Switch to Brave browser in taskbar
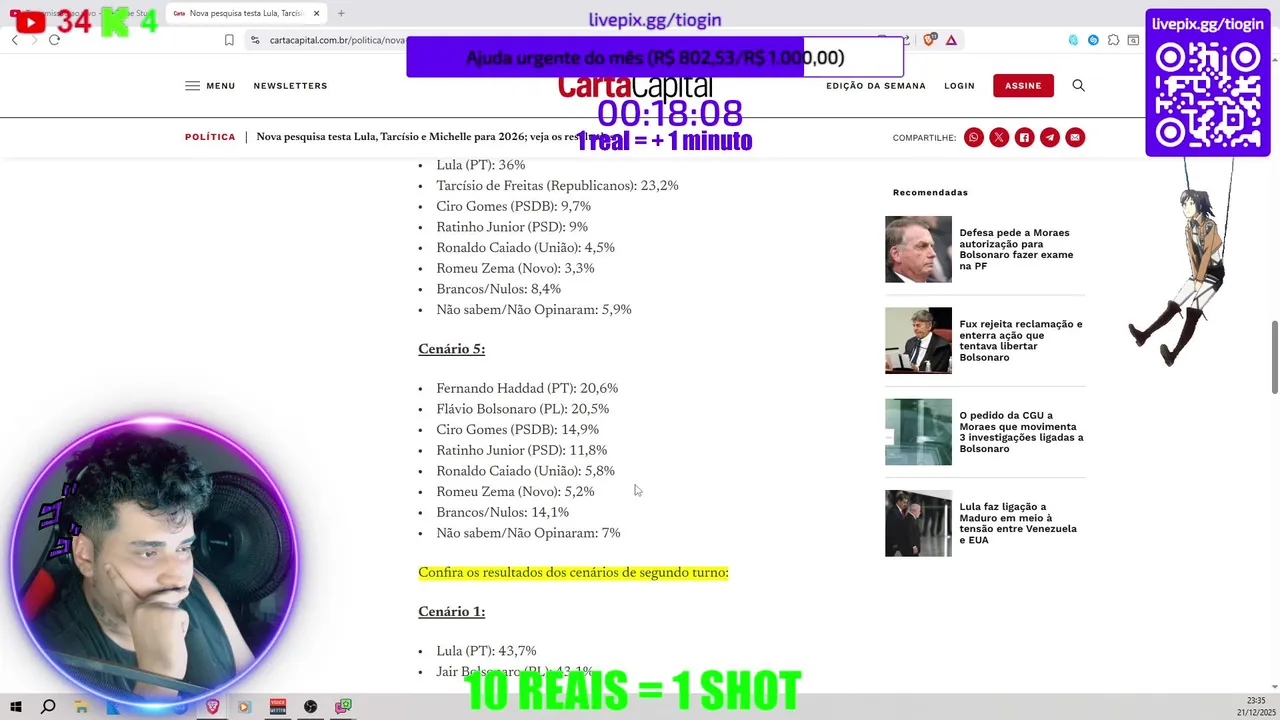The width and height of the screenshot is (1280, 720). tap(212, 707)
